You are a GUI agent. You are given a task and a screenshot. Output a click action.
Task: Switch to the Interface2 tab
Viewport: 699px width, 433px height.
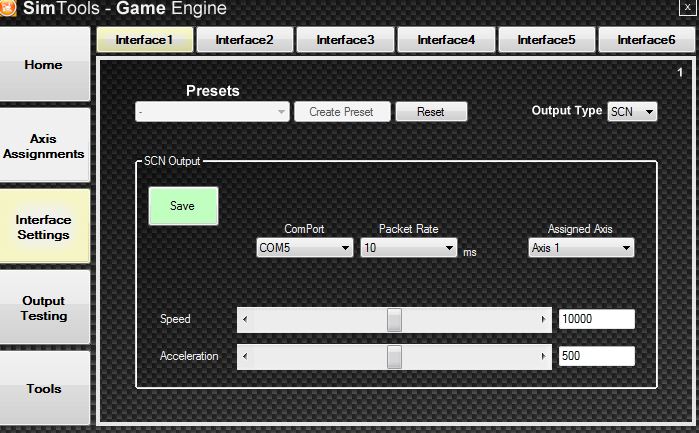[245, 40]
